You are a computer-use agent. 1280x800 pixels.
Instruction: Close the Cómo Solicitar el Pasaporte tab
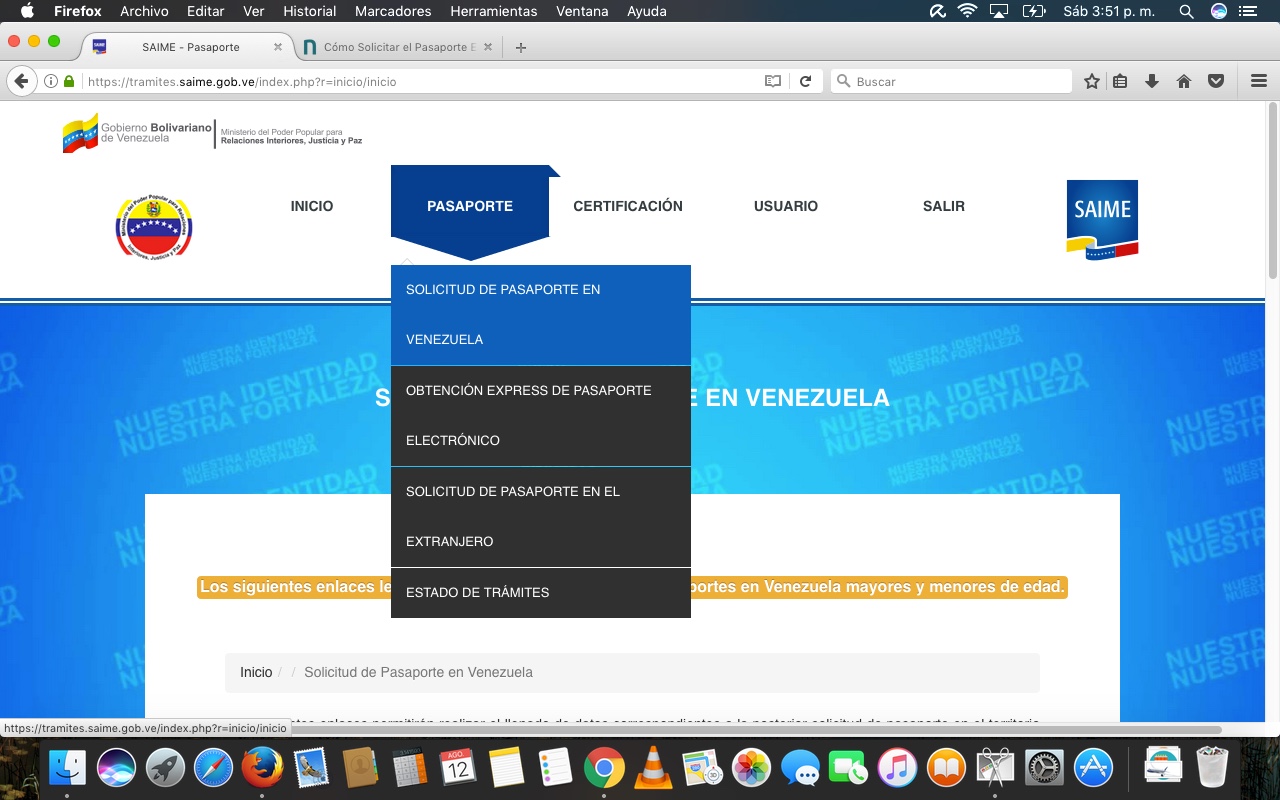(x=490, y=47)
